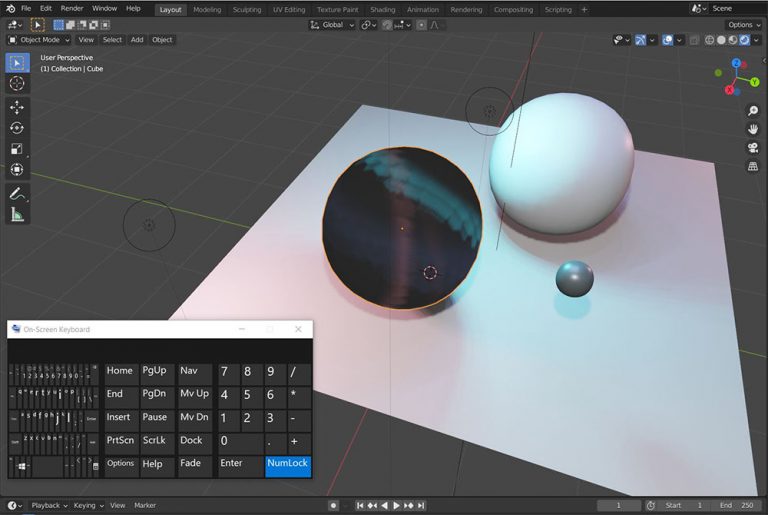Open the Render menu
Image resolution: width=768 pixels, height=515 pixels.
[72, 8]
